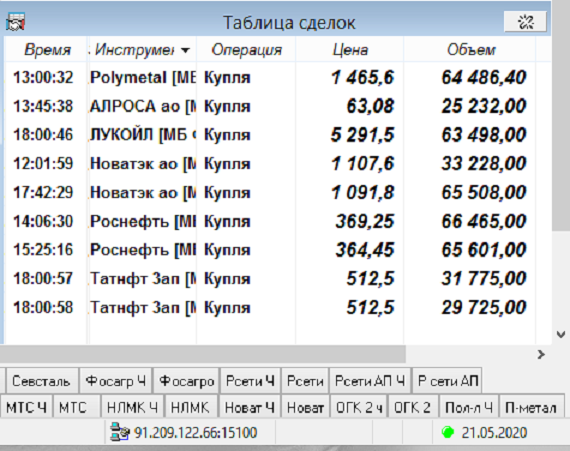570x451 pixels.
Task: Click the Новатэк ао row at 12:01:59
Action: pos(270,164)
